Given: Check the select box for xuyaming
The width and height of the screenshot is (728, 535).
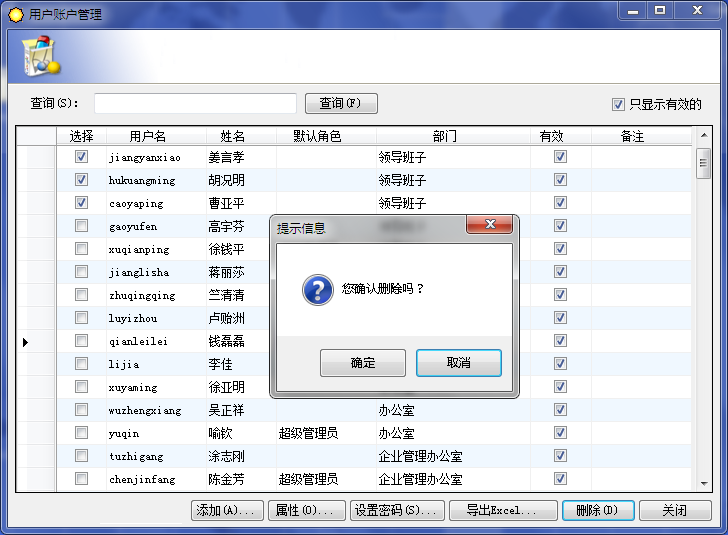Looking at the screenshot, I should 81,386.
